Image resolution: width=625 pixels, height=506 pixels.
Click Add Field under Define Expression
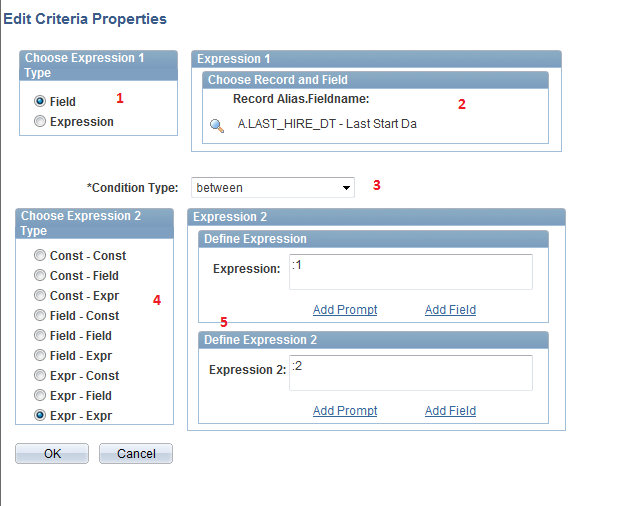click(x=450, y=310)
